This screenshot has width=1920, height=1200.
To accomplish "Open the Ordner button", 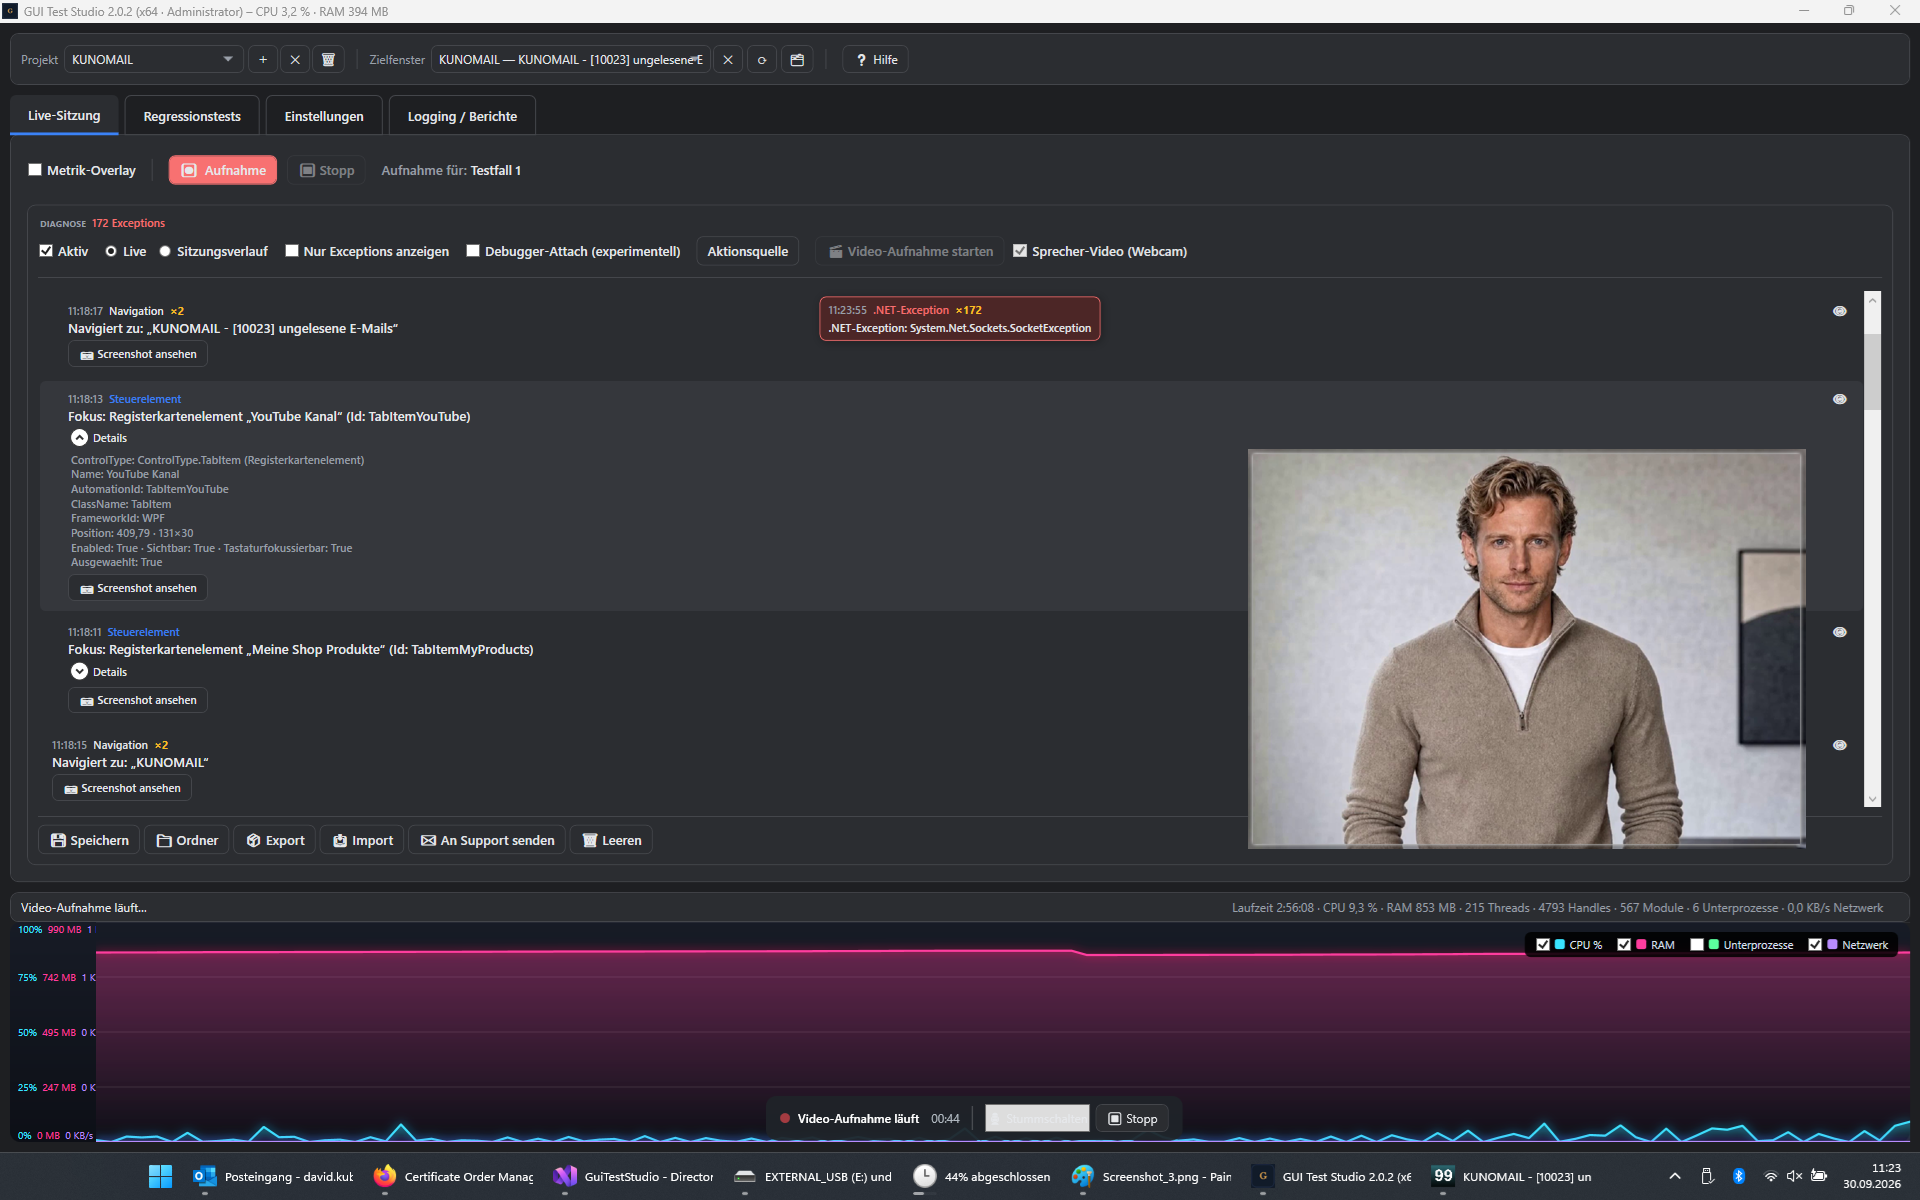I will pyautogui.click(x=187, y=840).
